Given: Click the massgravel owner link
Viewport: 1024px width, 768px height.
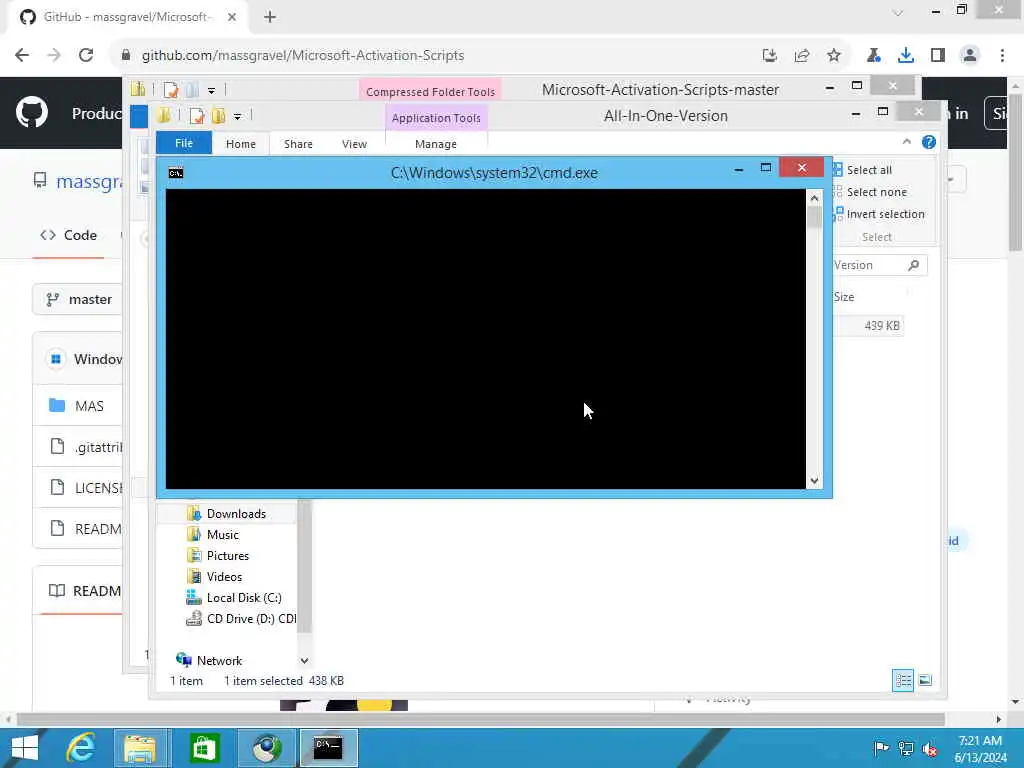Looking at the screenshot, I should (x=89, y=181).
